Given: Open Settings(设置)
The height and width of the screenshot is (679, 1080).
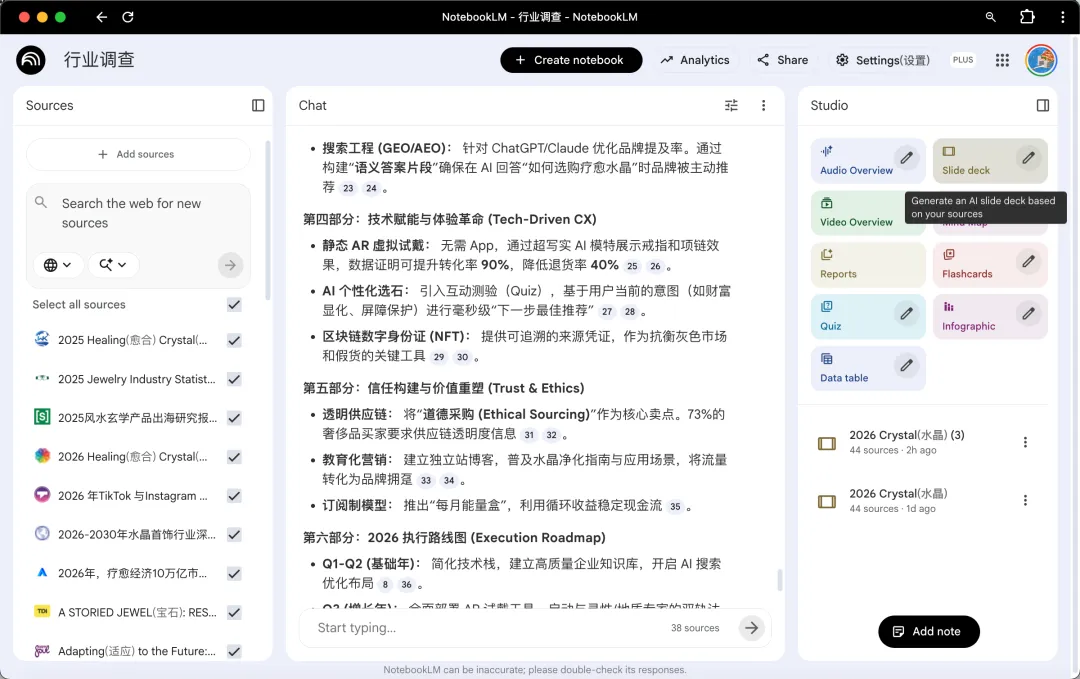Looking at the screenshot, I should point(883,60).
